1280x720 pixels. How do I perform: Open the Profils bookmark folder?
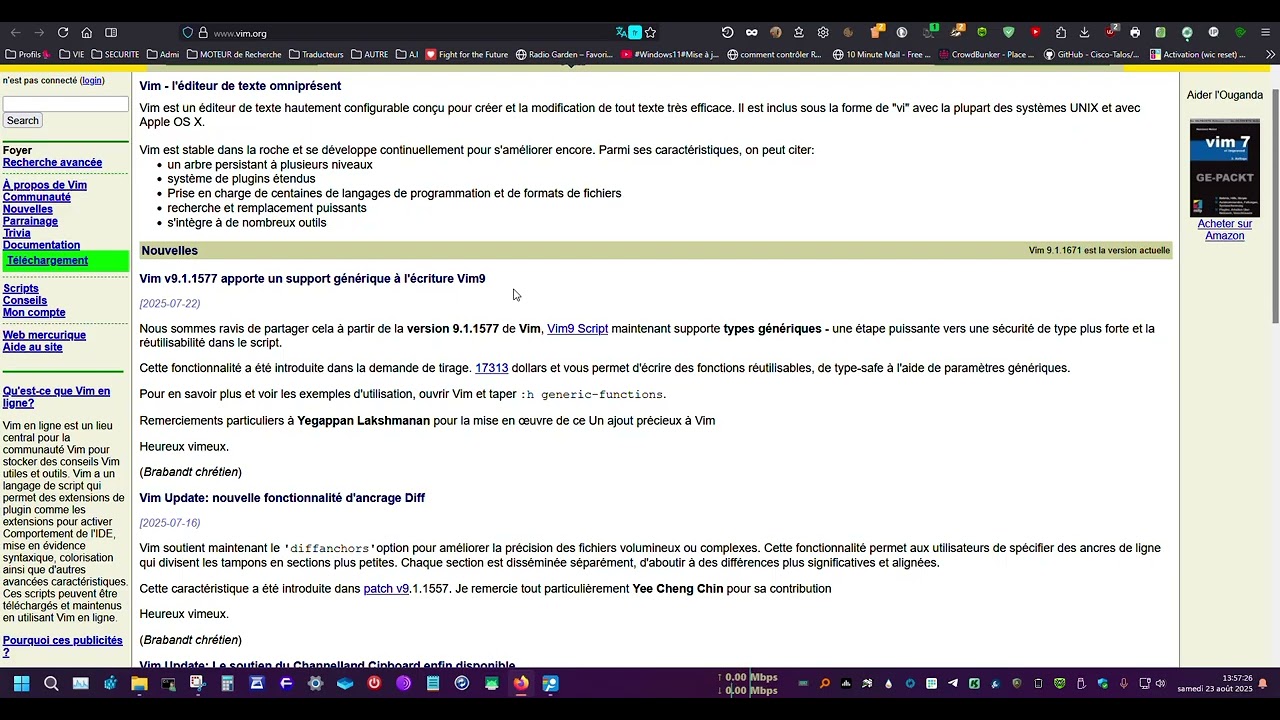[x=27, y=54]
